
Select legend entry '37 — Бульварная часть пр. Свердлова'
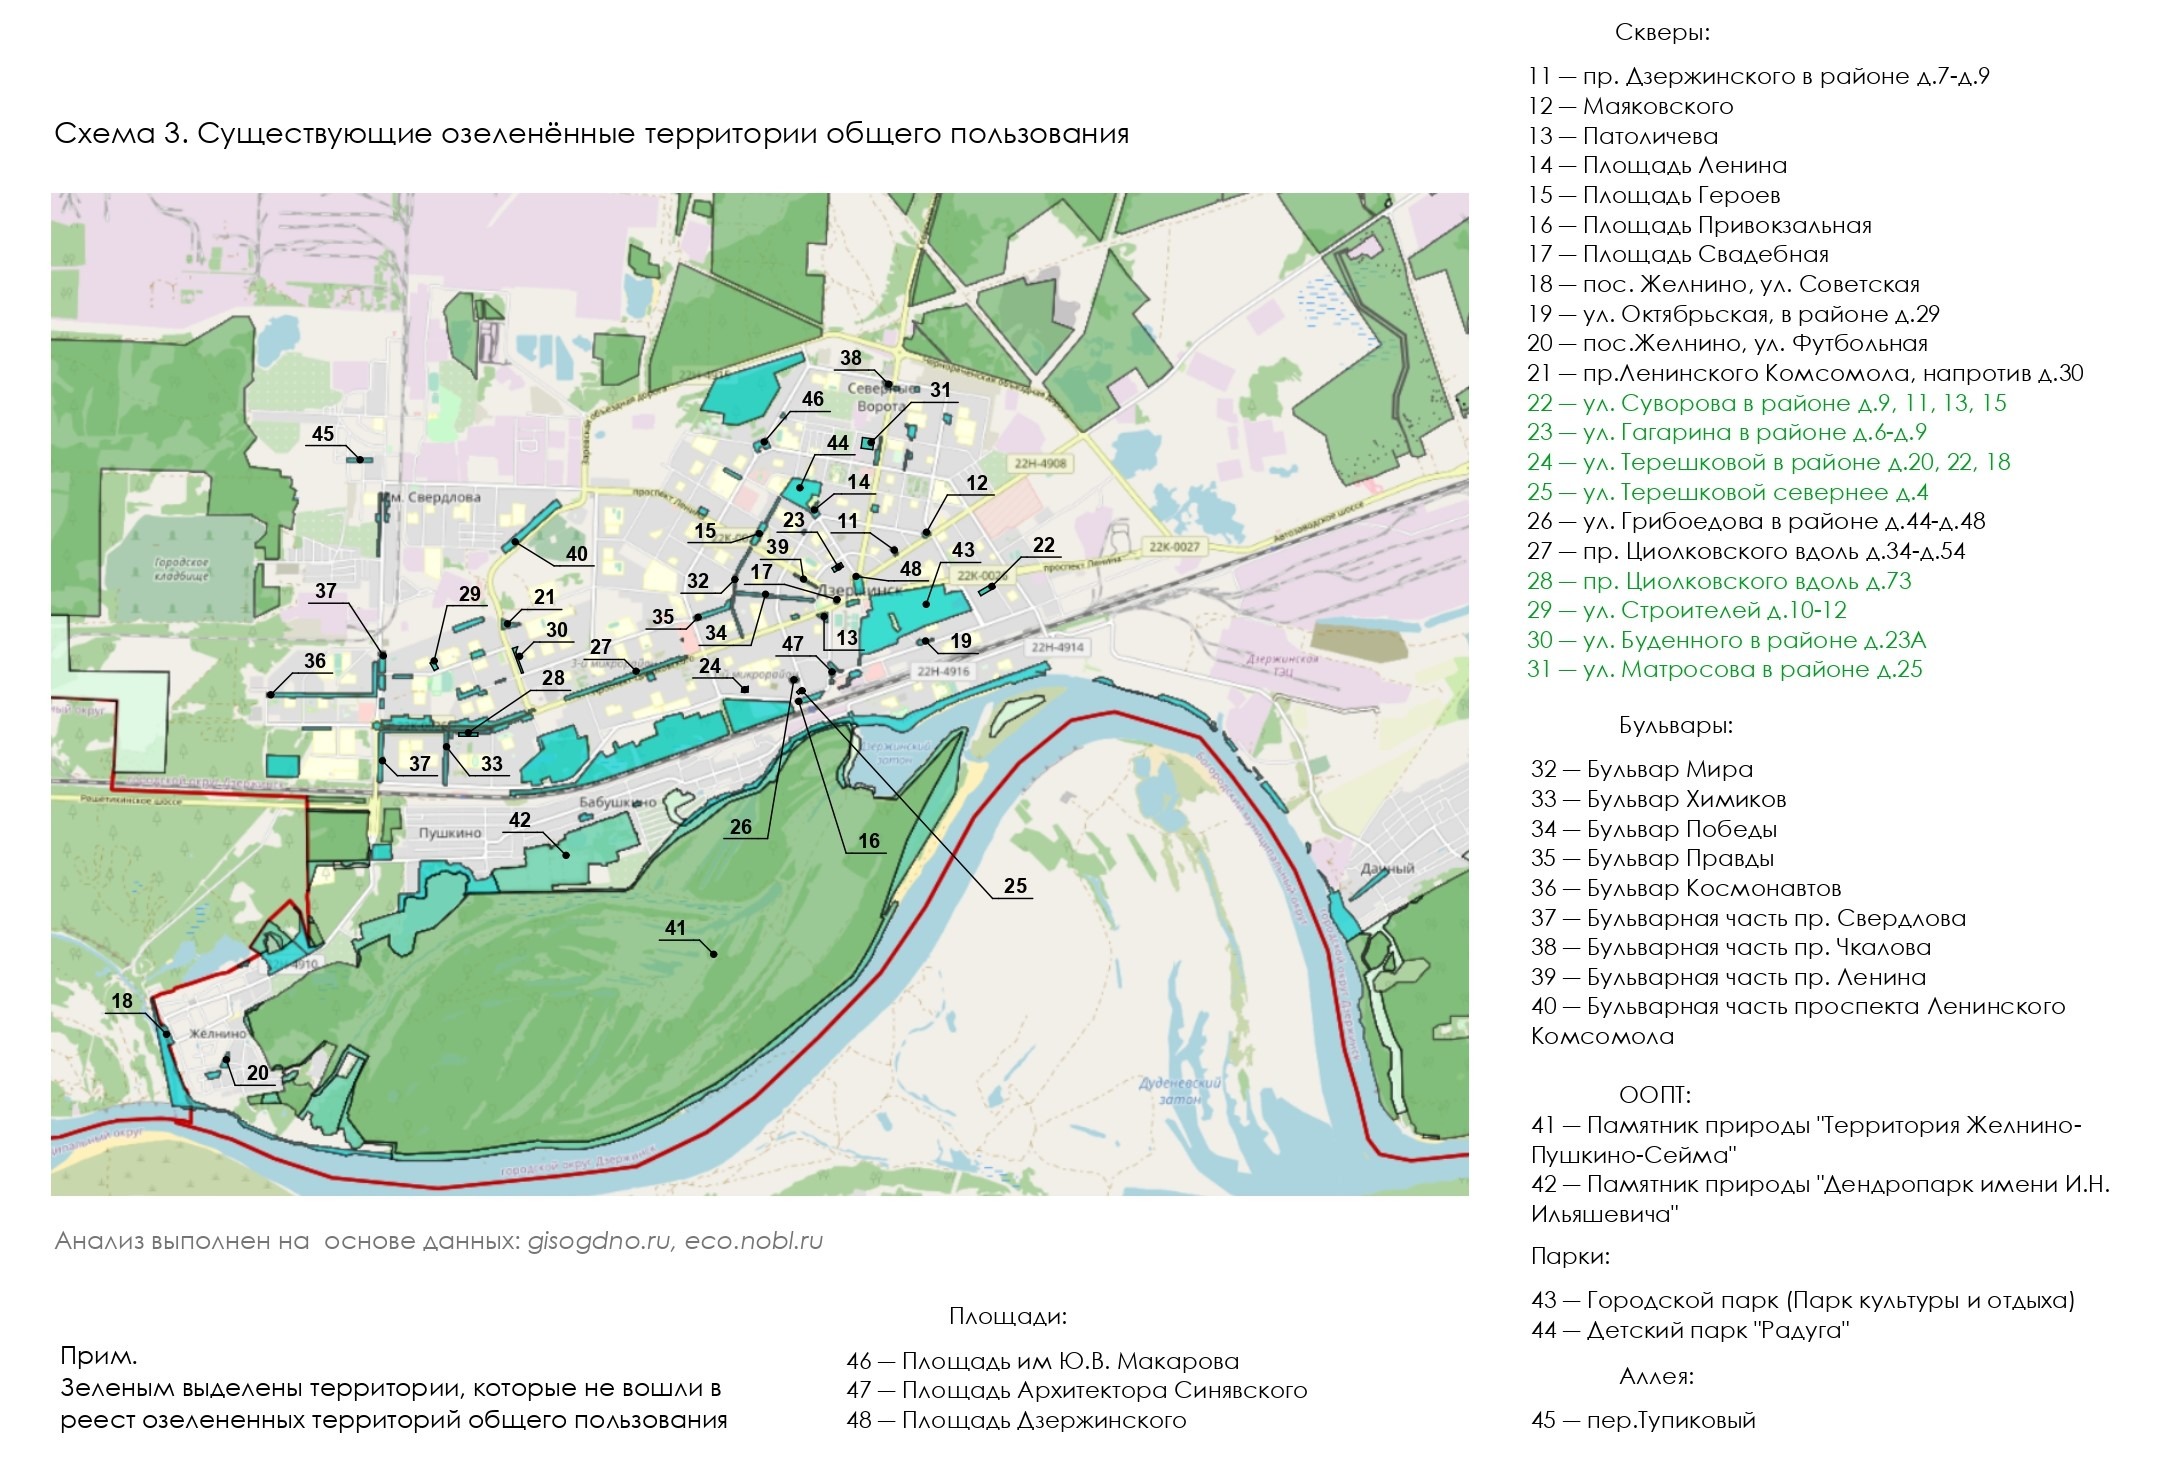(1749, 918)
